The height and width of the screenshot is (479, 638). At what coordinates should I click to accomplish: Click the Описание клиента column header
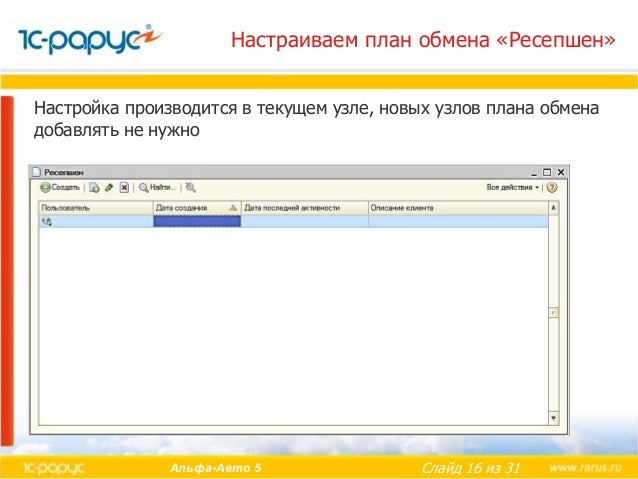(458, 208)
